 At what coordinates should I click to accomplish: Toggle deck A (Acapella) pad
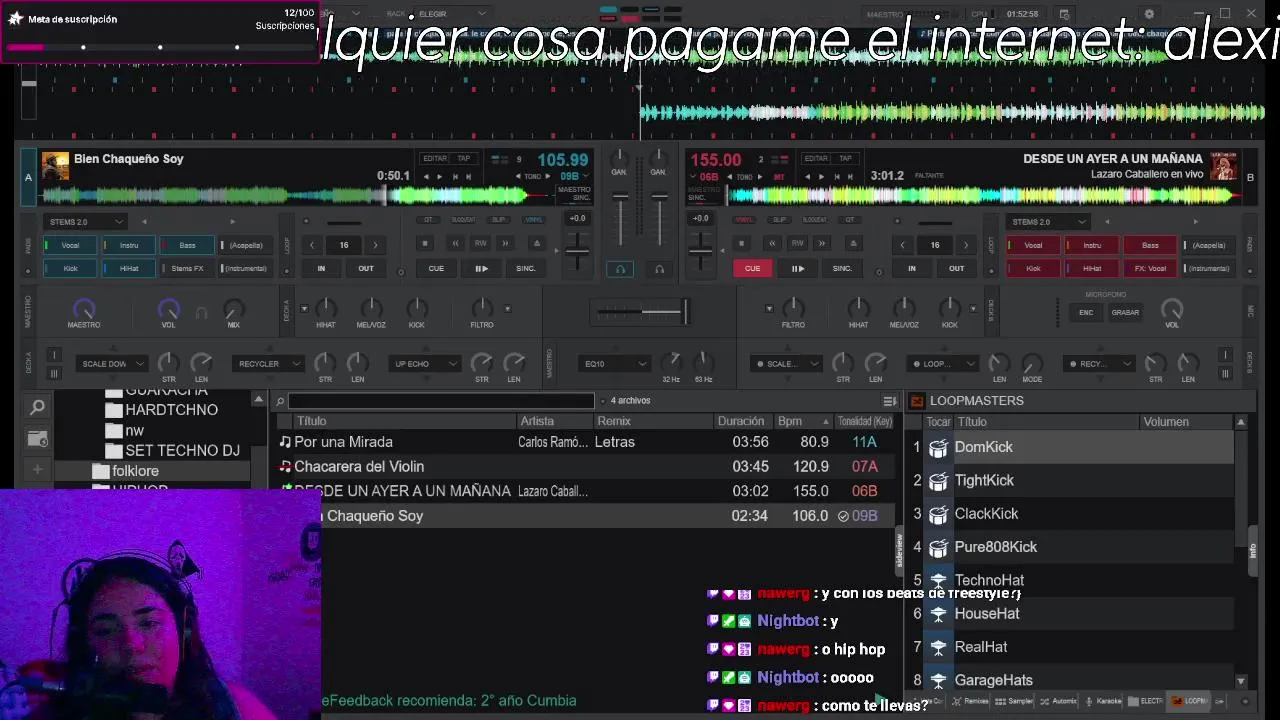click(x=246, y=245)
